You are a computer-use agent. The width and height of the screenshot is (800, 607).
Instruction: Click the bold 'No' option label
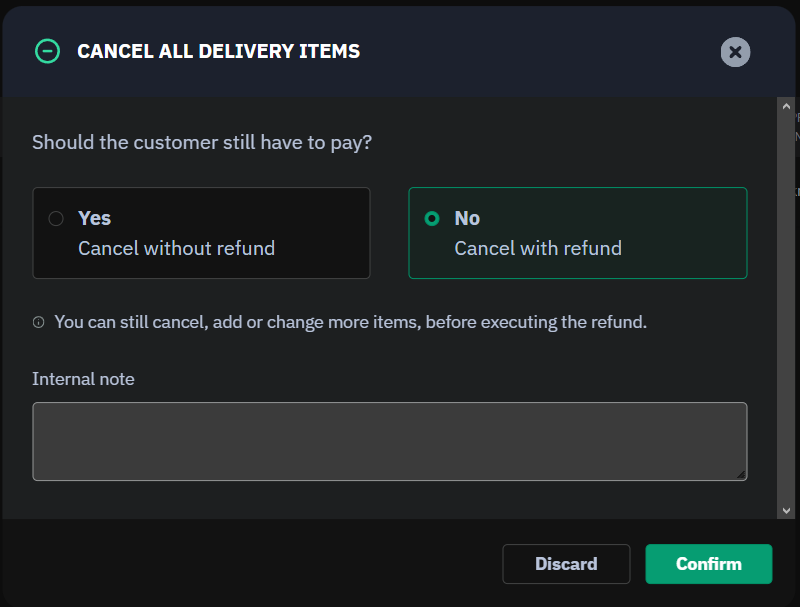coord(467,218)
